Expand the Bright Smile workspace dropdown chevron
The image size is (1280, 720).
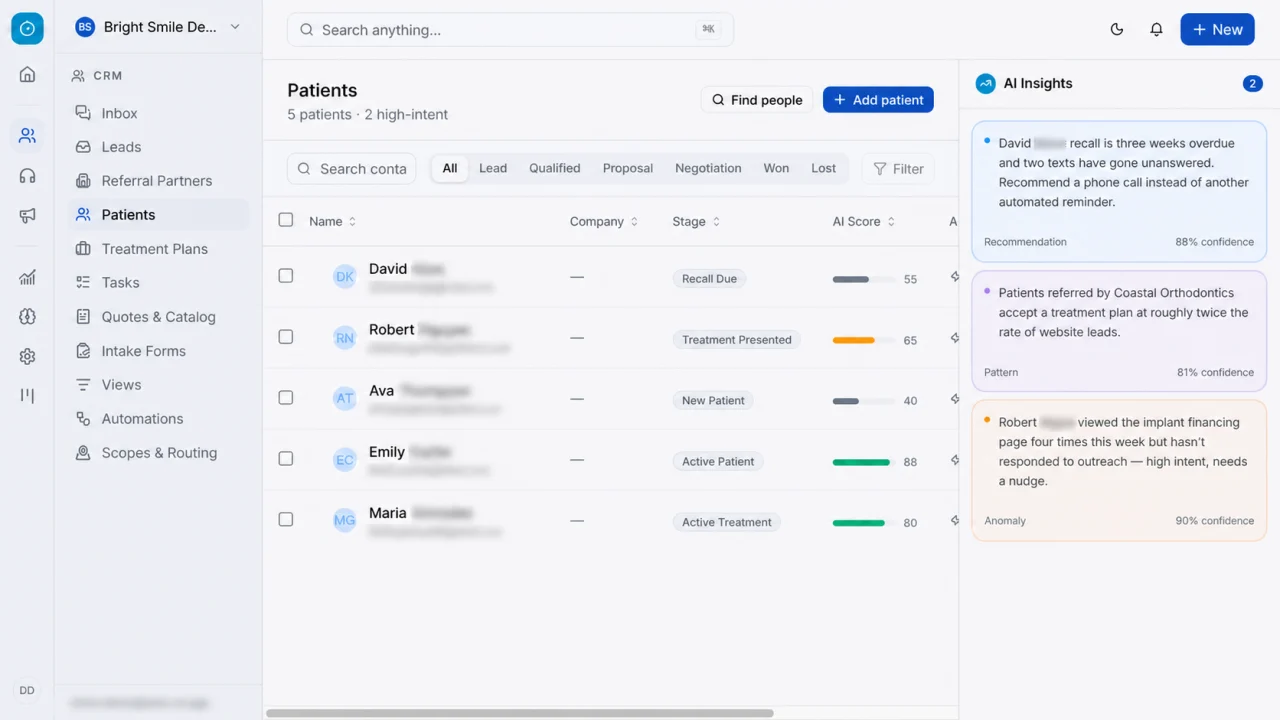coord(235,27)
